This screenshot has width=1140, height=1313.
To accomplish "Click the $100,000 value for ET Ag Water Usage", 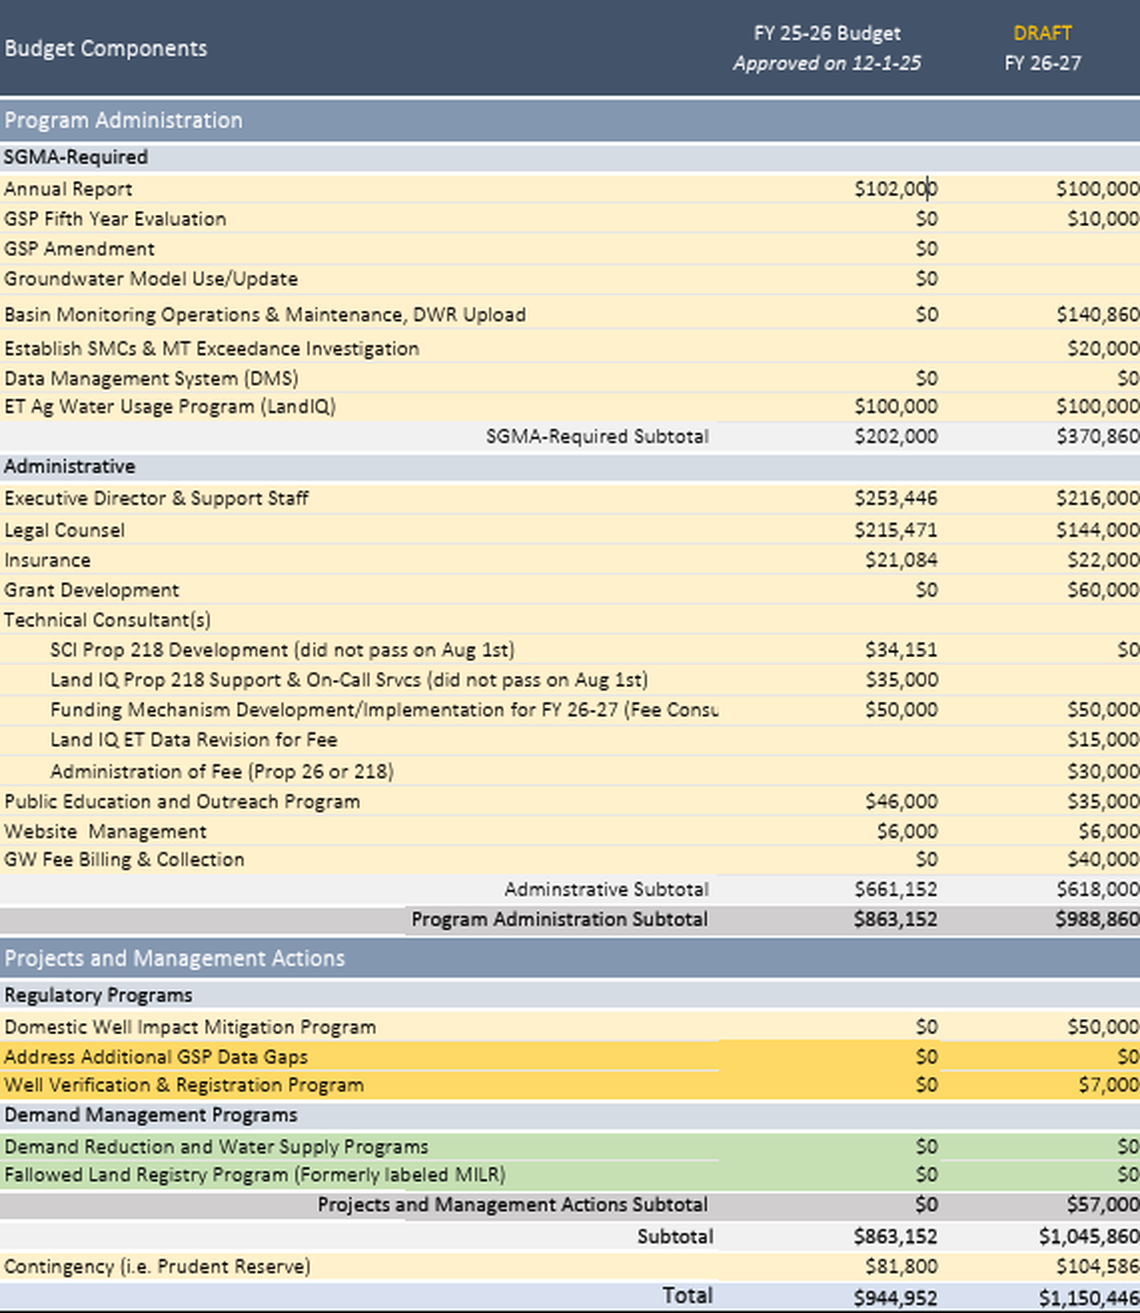I will [x=899, y=406].
